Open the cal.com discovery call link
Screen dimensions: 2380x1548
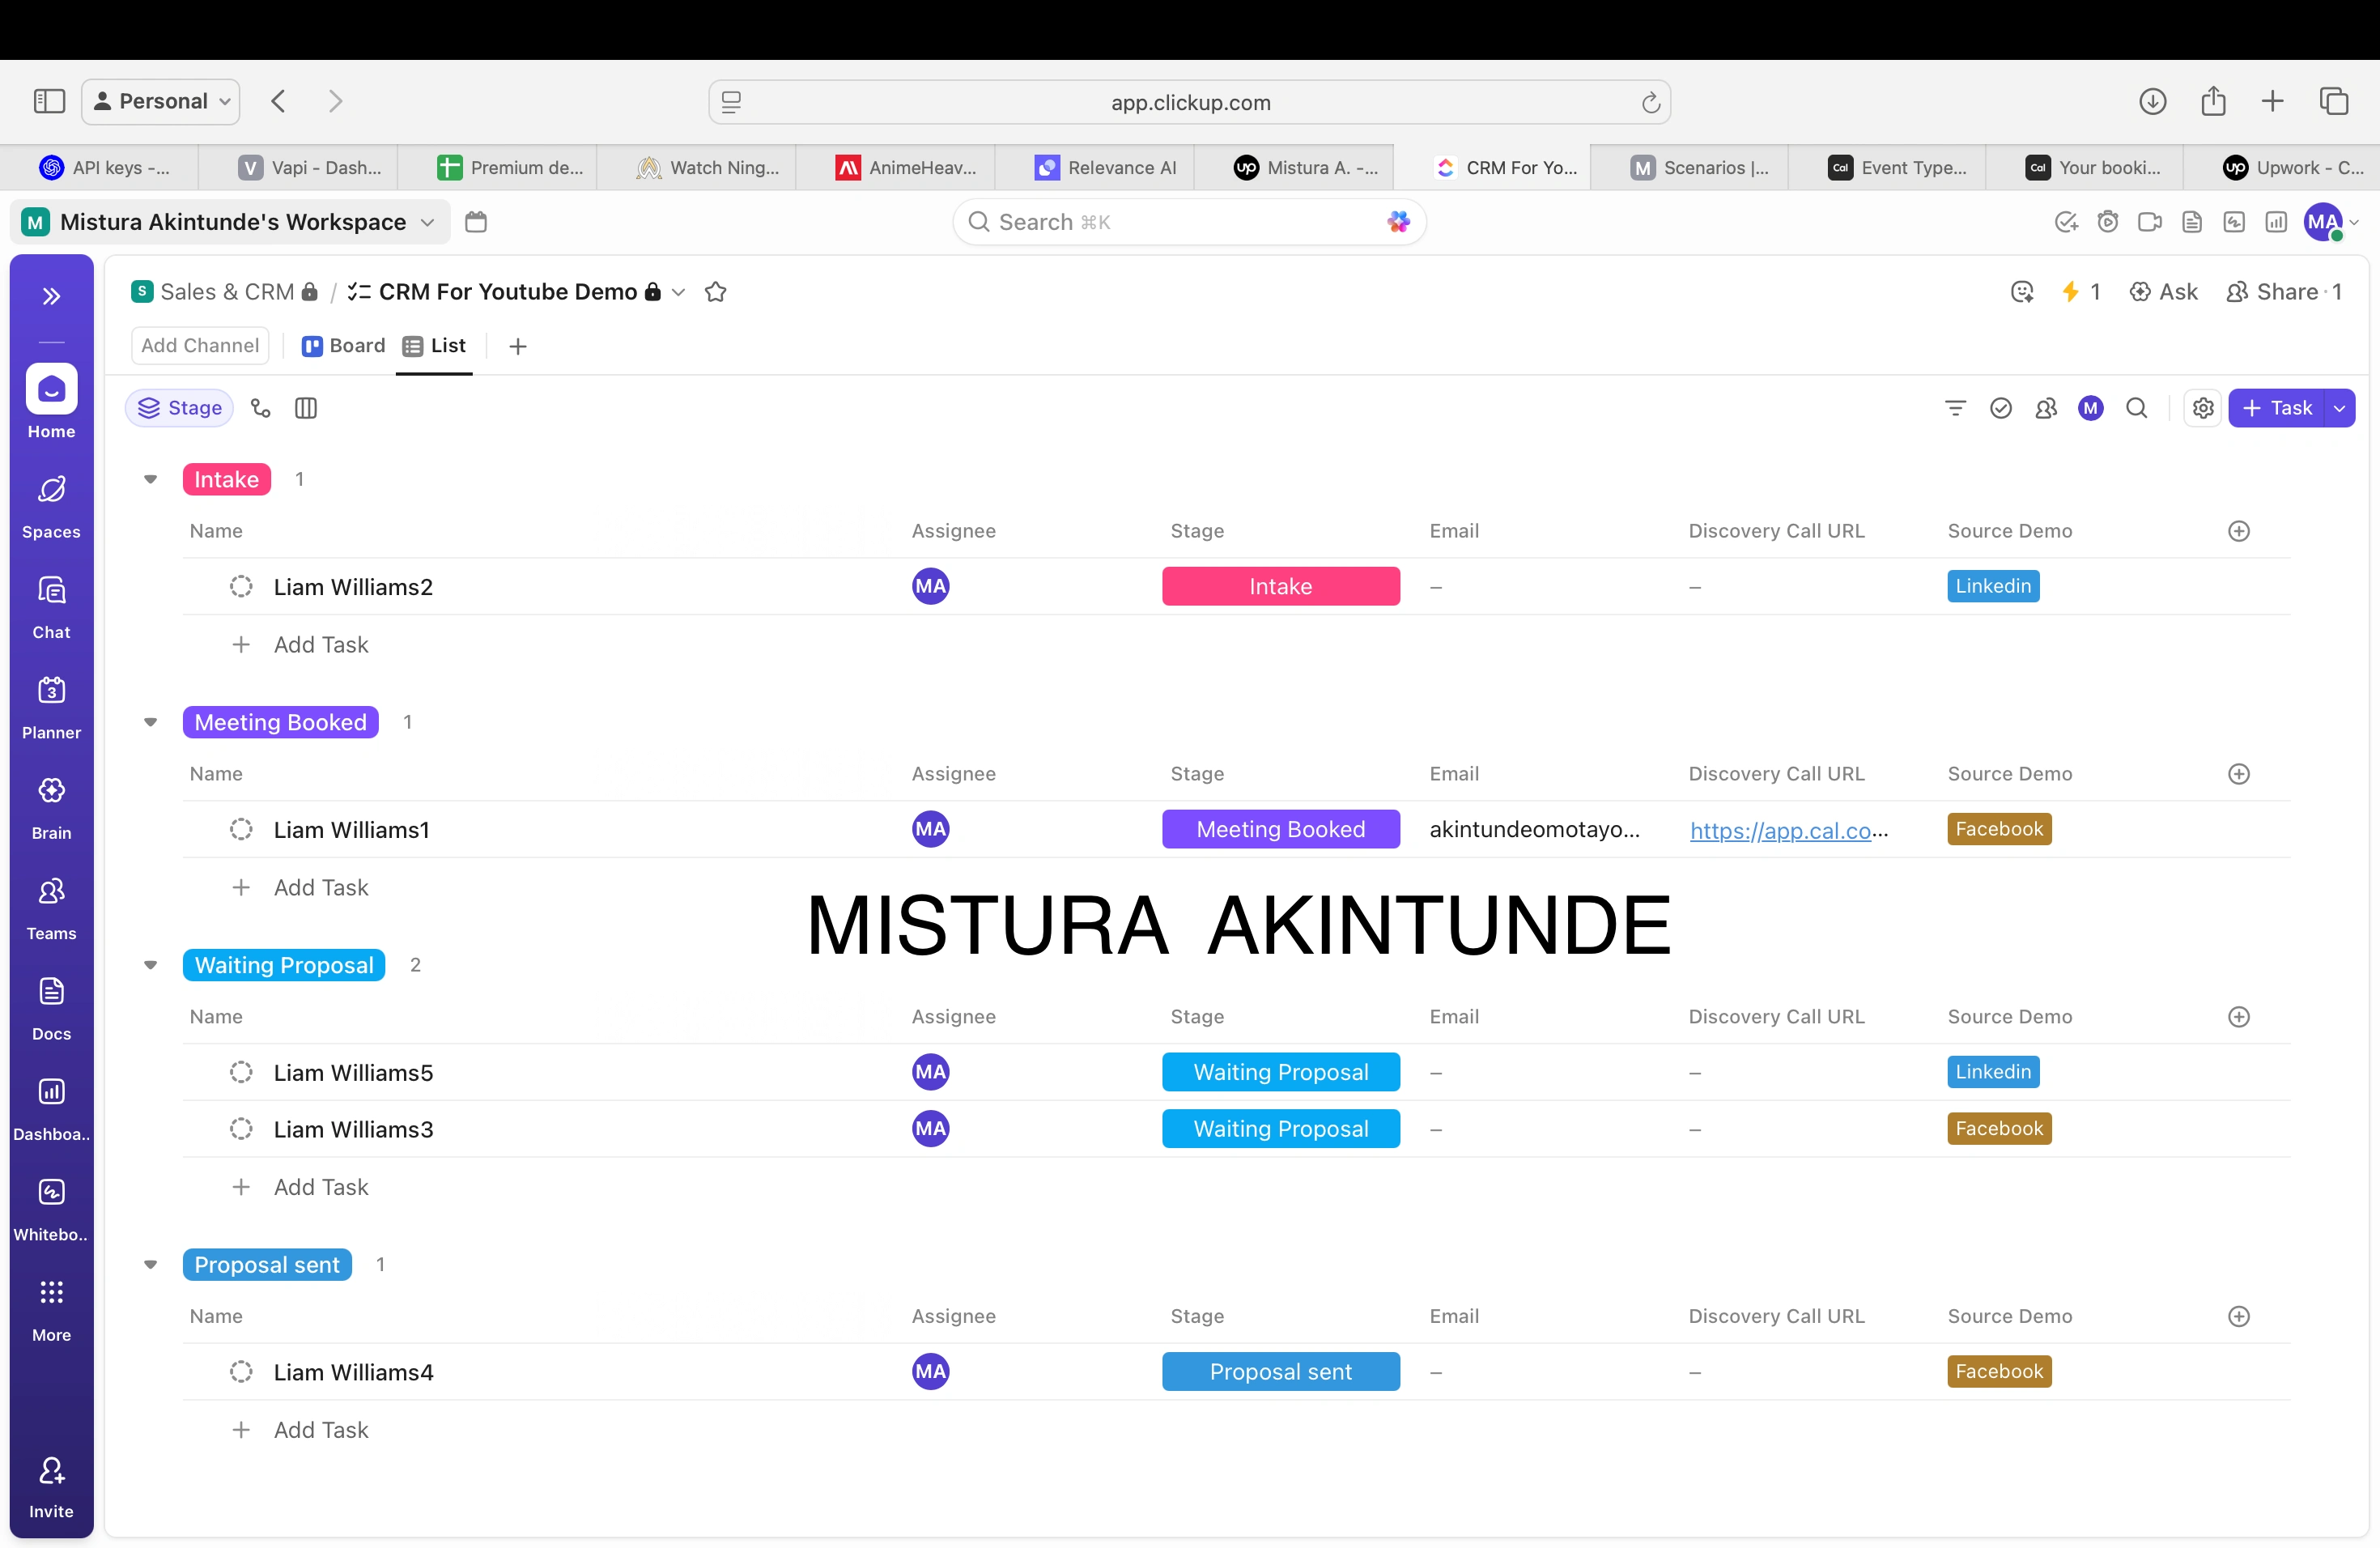click(1780, 830)
